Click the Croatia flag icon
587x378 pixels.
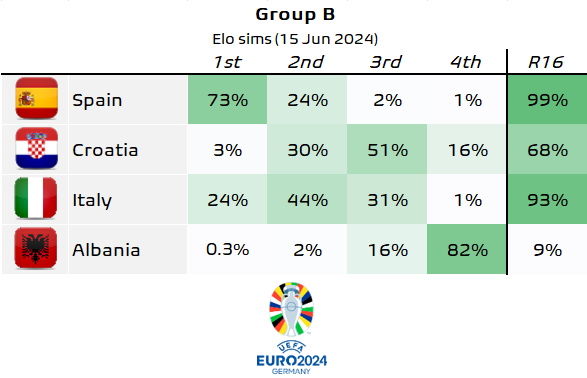click(x=37, y=148)
